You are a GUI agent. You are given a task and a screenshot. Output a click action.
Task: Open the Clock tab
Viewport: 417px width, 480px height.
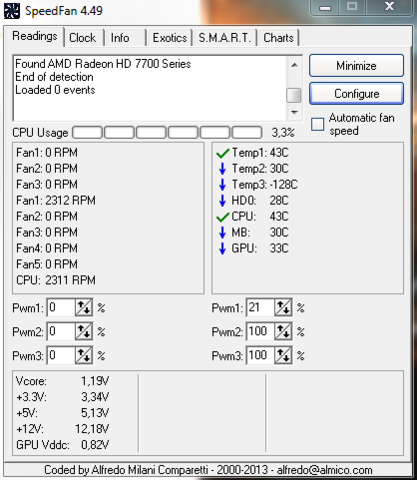[x=82, y=38]
